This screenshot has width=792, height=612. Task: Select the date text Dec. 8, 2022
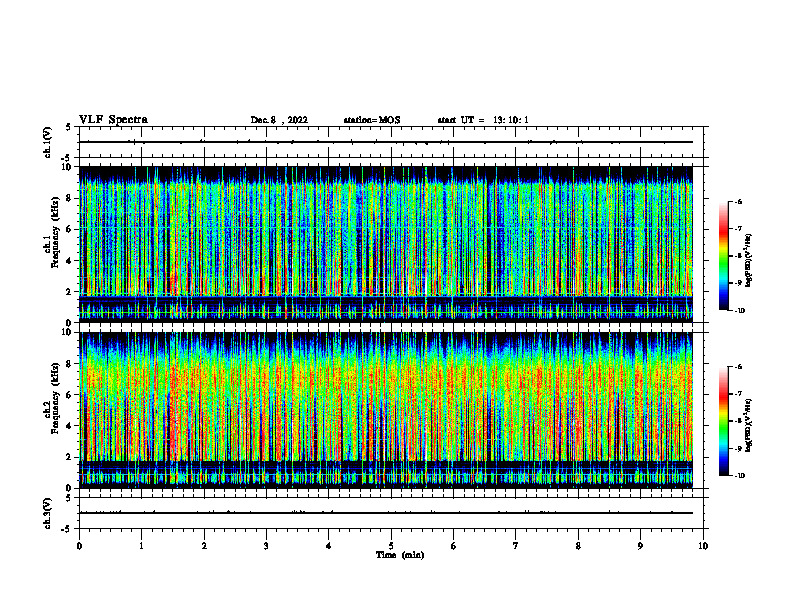[x=279, y=120]
